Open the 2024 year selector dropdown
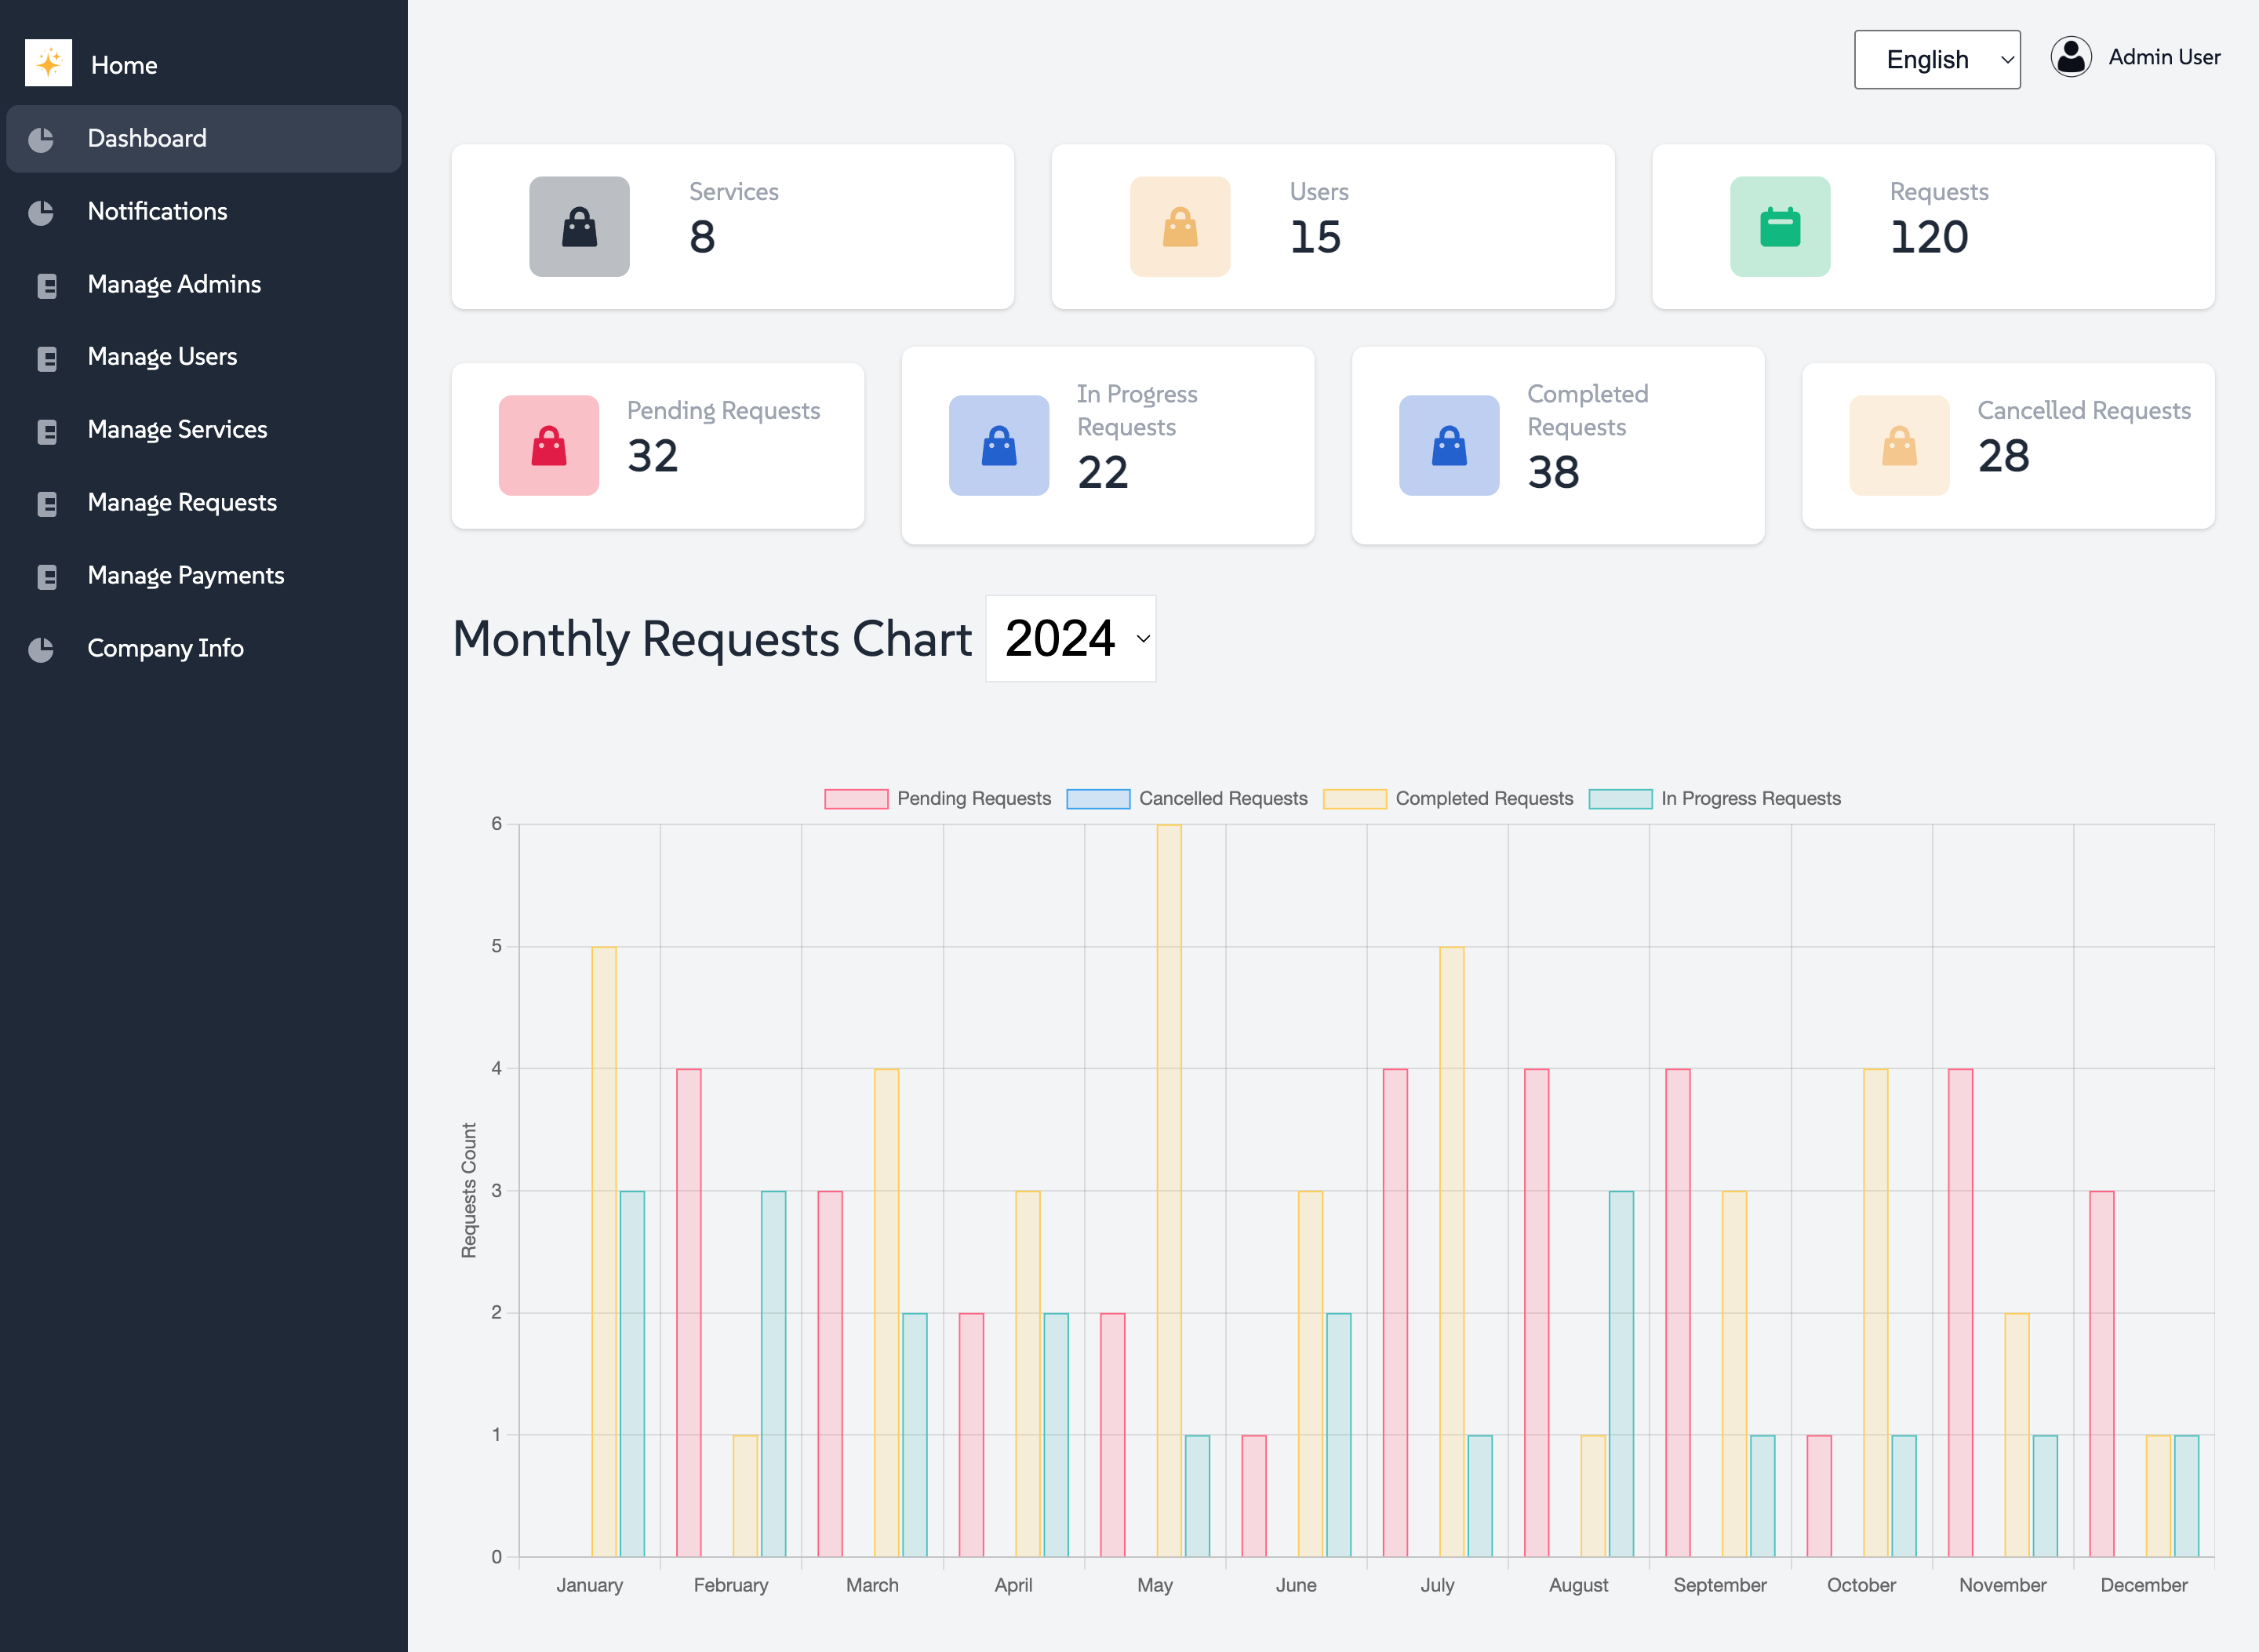This screenshot has width=2259, height=1652. coord(1070,638)
